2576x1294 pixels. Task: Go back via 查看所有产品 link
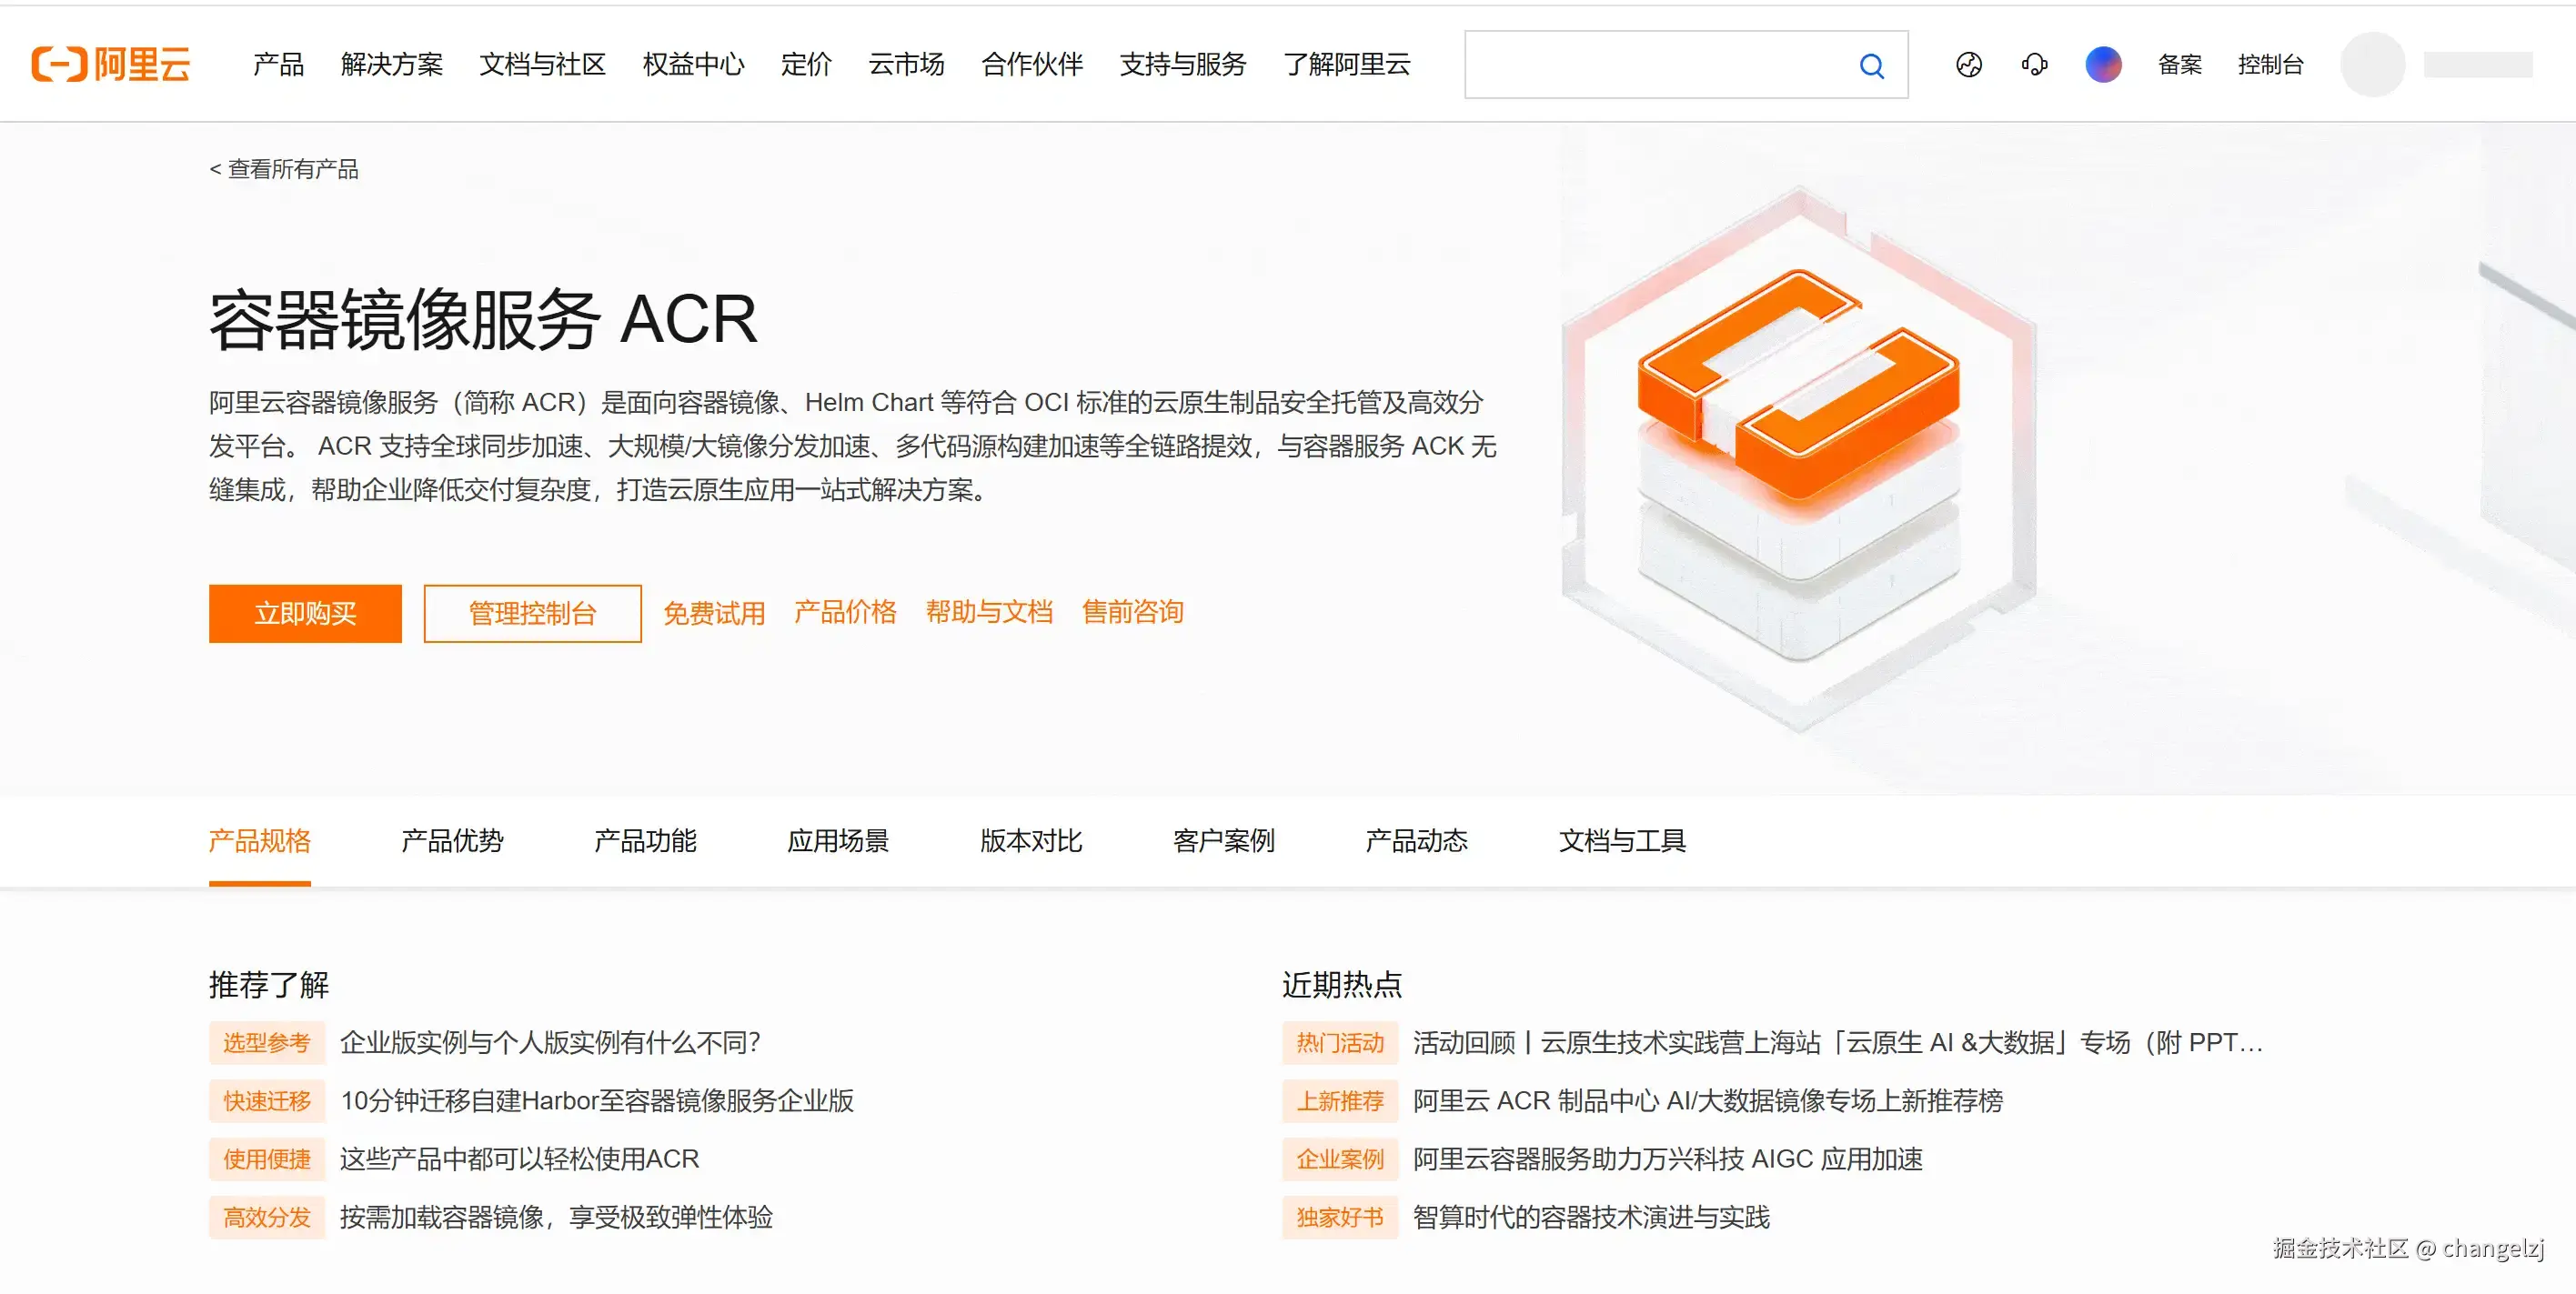tap(284, 169)
